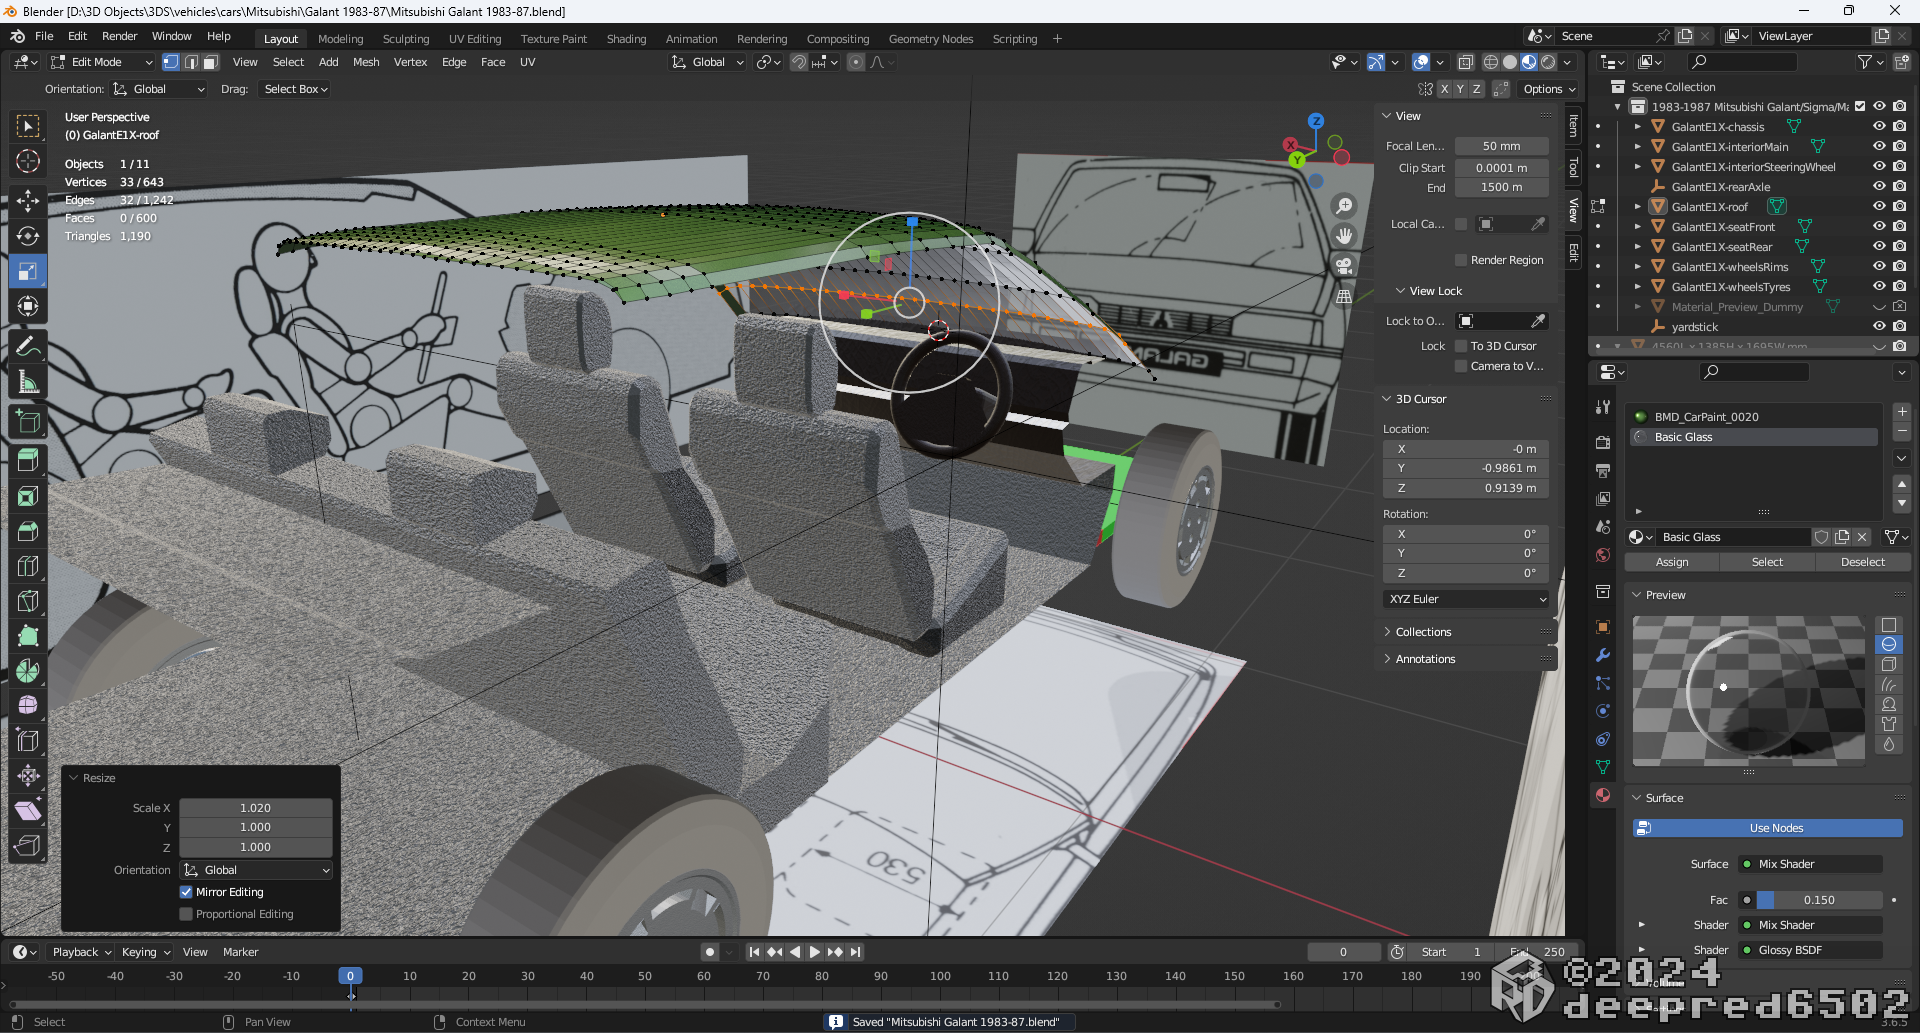Play animation in timeline
This screenshot has height=1033, width=1920.
coord(814,952)
